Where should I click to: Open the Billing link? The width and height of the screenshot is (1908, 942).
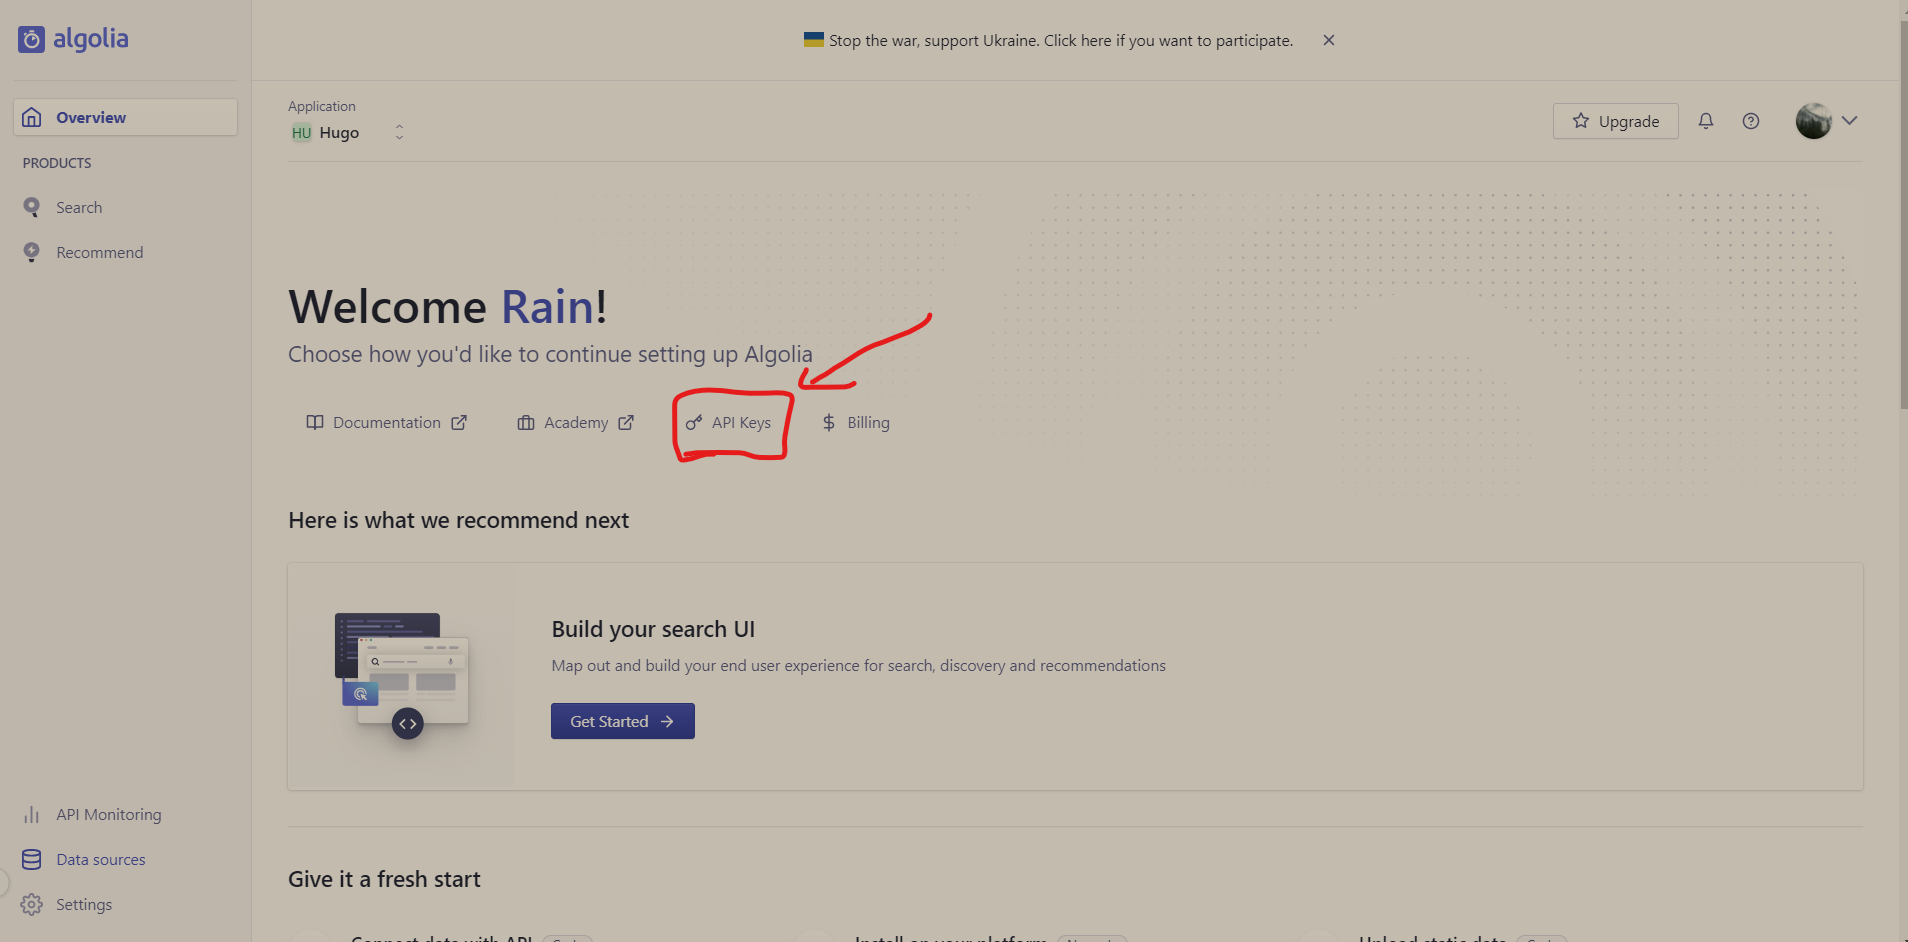pyautogui.click(x=856, y=423)
